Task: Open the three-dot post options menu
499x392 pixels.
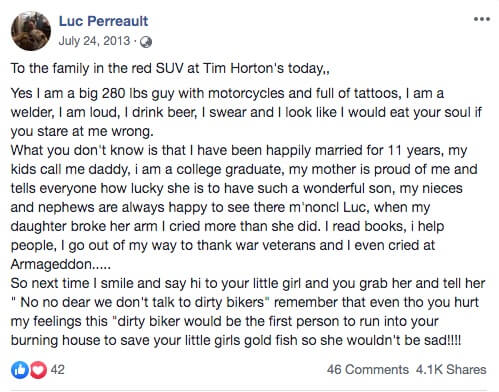Action: tap(482, 19)
